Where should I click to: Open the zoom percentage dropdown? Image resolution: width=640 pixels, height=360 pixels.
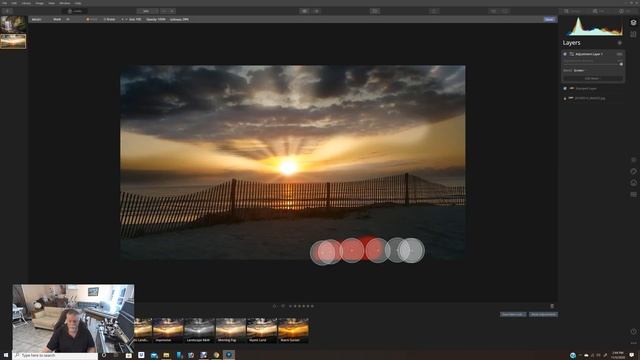[147, 11]
